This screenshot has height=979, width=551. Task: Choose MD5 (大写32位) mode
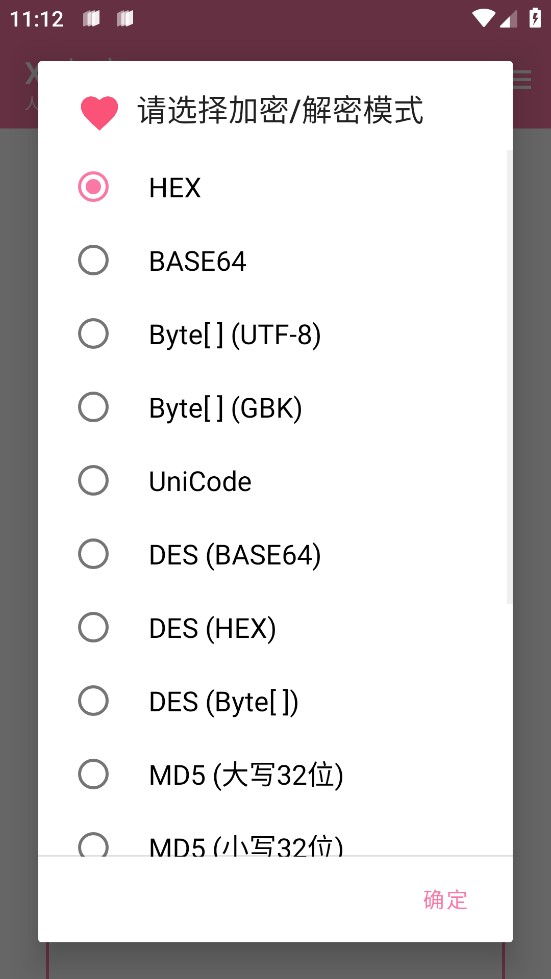pyautogui.click(x=275, y=774)
